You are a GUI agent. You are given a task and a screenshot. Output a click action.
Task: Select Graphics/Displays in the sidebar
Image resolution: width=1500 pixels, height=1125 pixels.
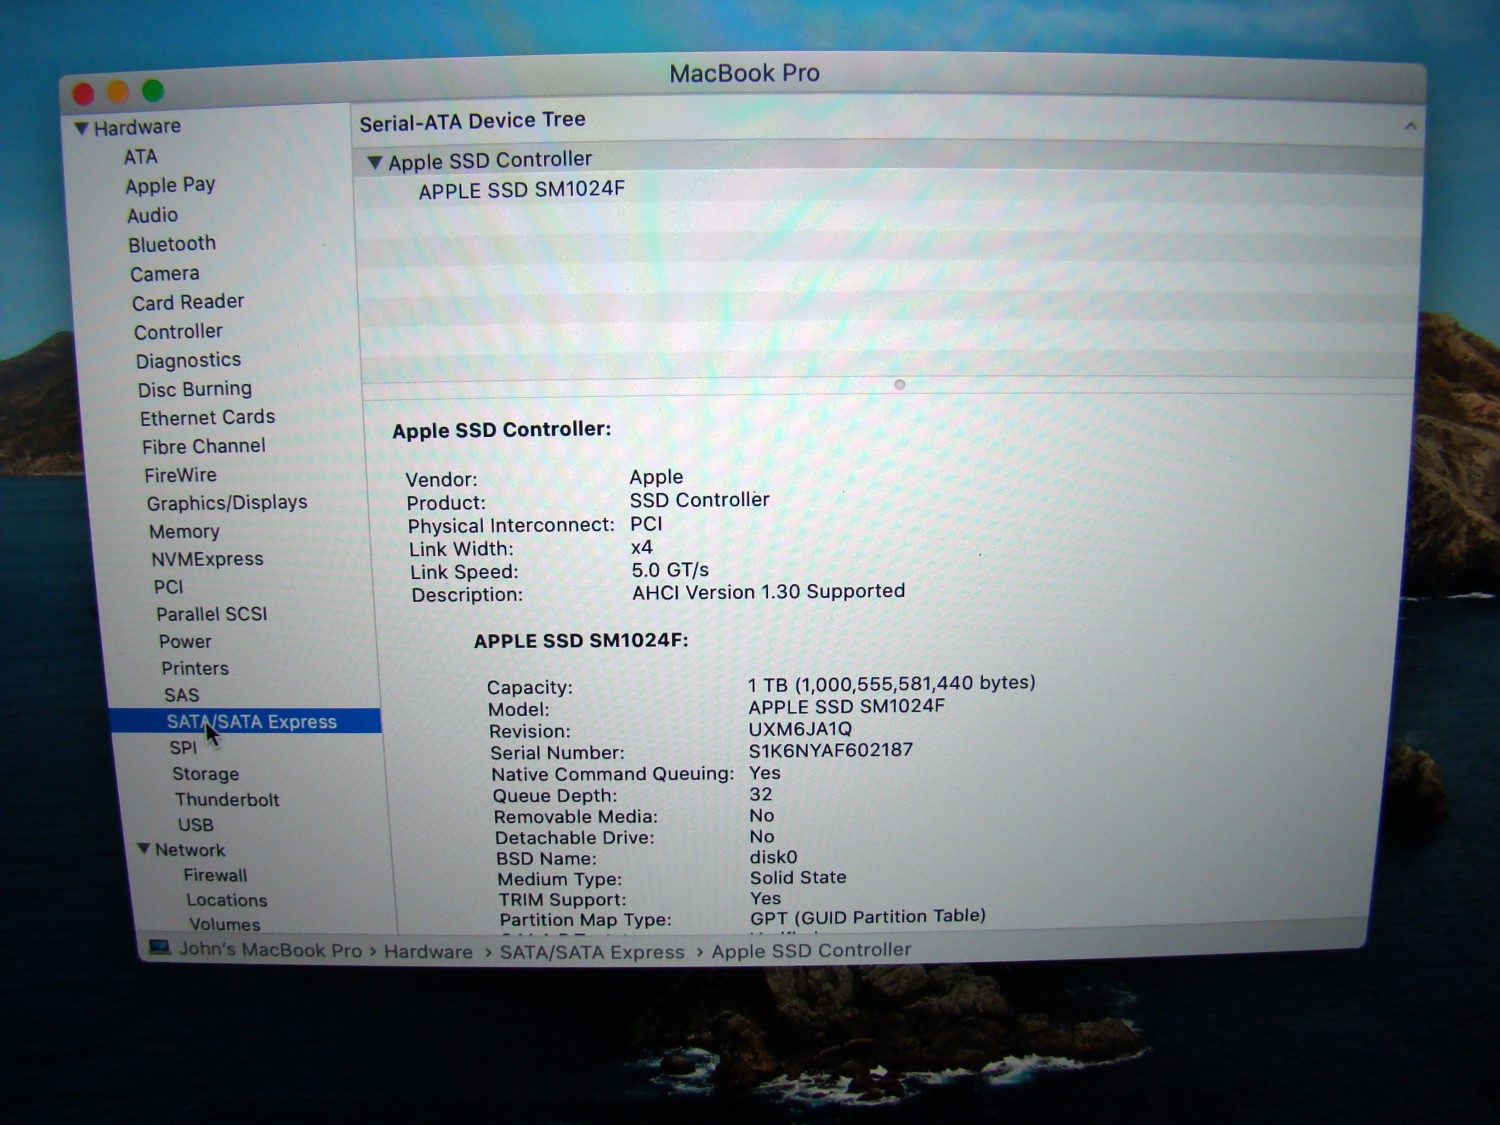tap(226, 503)
